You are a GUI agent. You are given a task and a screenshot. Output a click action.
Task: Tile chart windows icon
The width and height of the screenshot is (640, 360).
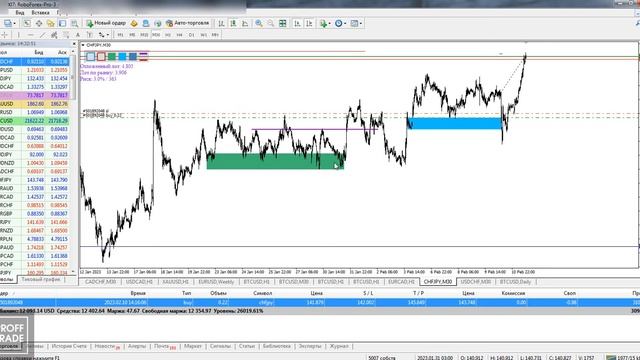coord(282,23)
